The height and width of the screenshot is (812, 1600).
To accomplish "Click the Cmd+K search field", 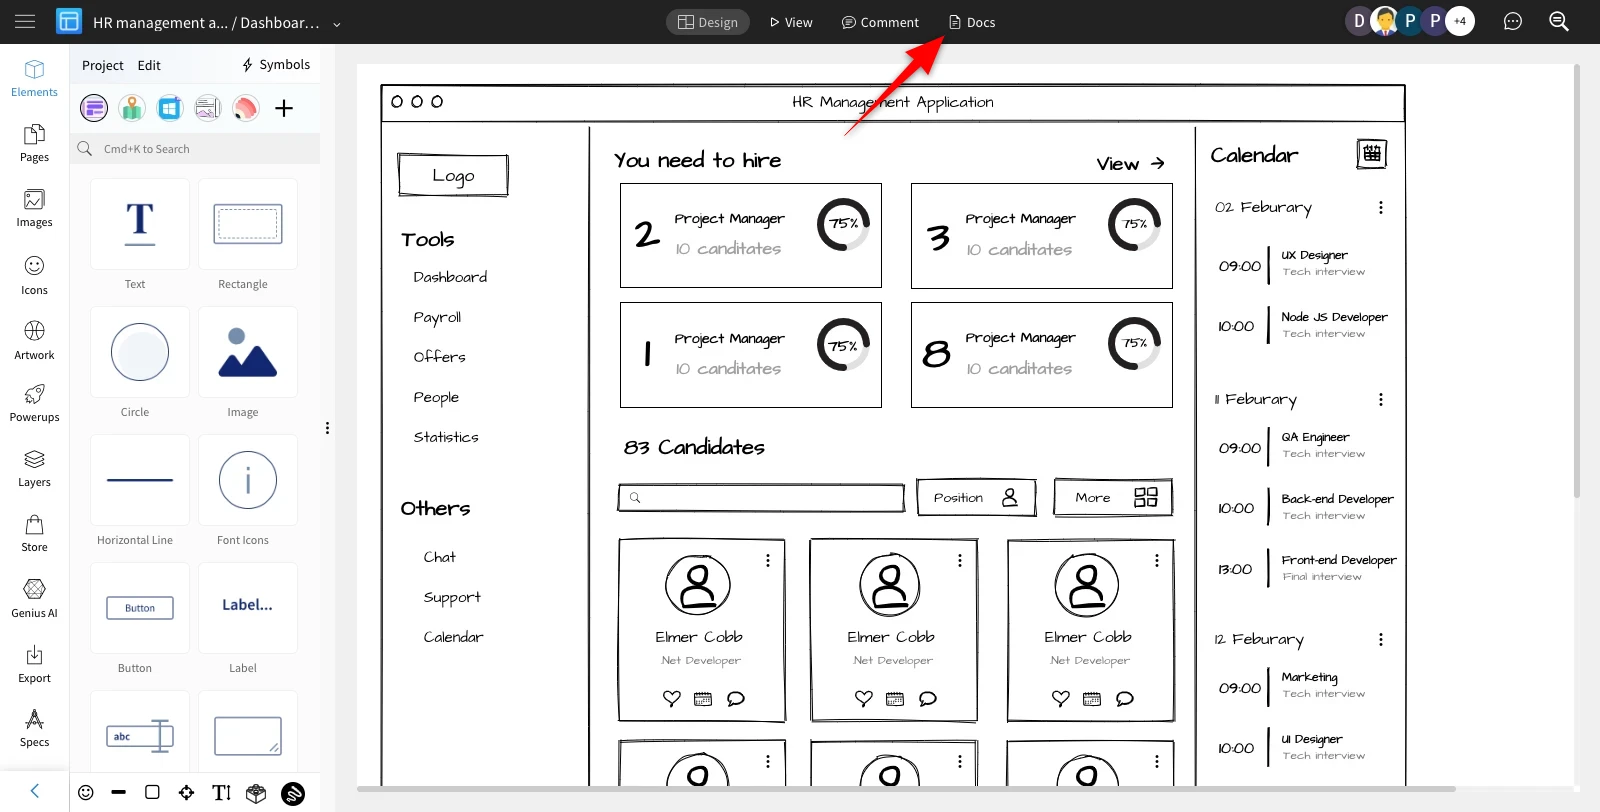I will tap(196, 149).
